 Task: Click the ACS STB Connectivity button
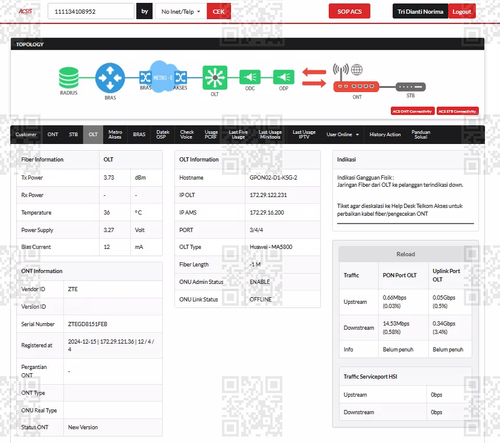pyautogui.click(x=457, y=111)
